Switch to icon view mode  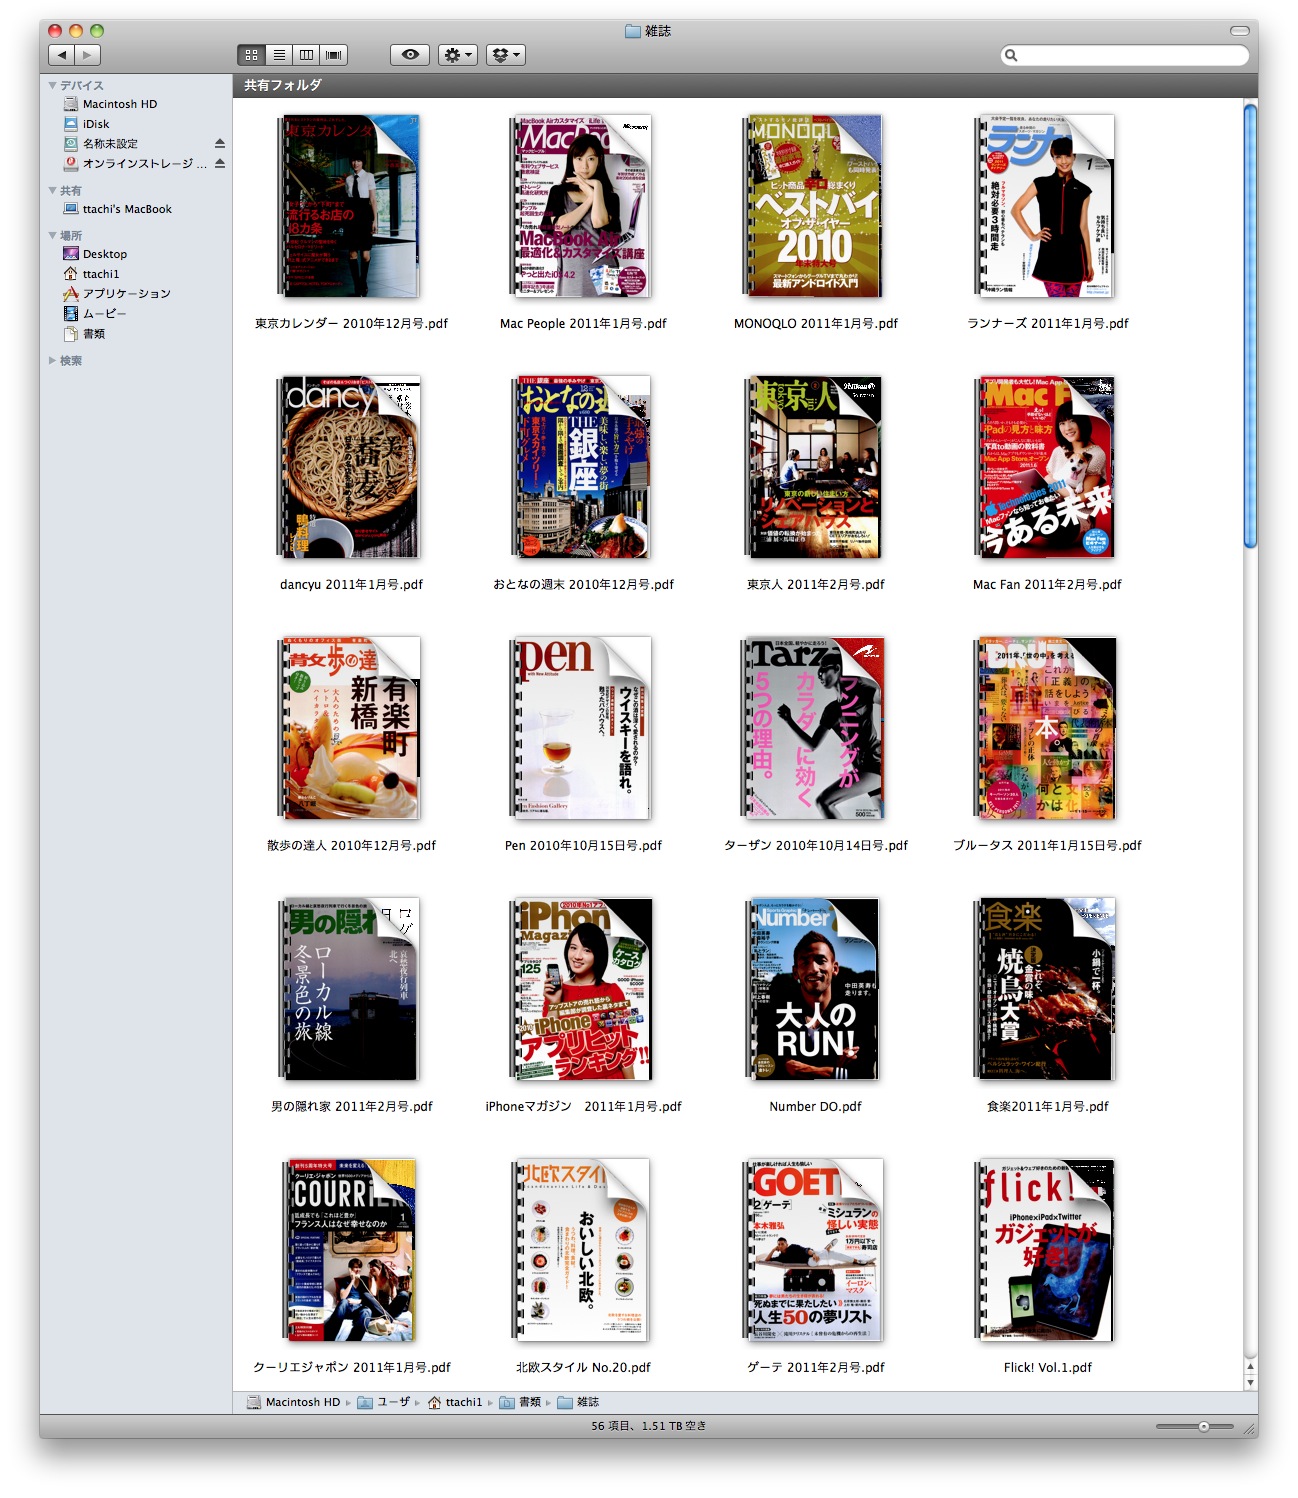click(x=251, y=55)
